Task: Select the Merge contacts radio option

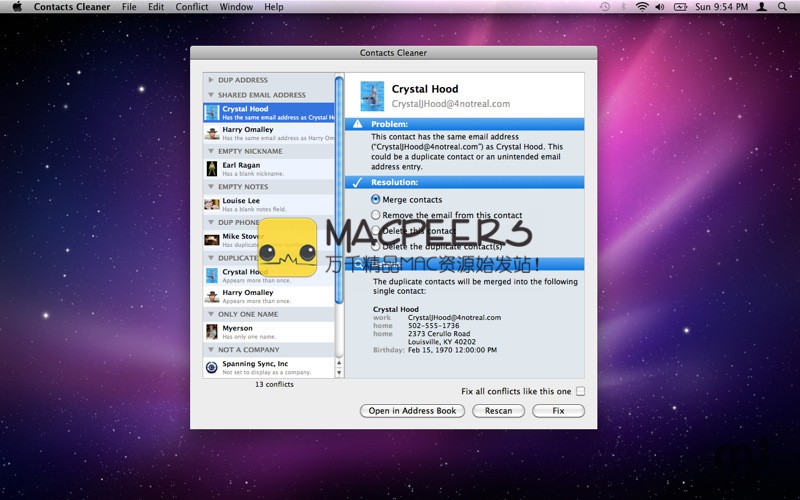Action: tap(376, 200)
